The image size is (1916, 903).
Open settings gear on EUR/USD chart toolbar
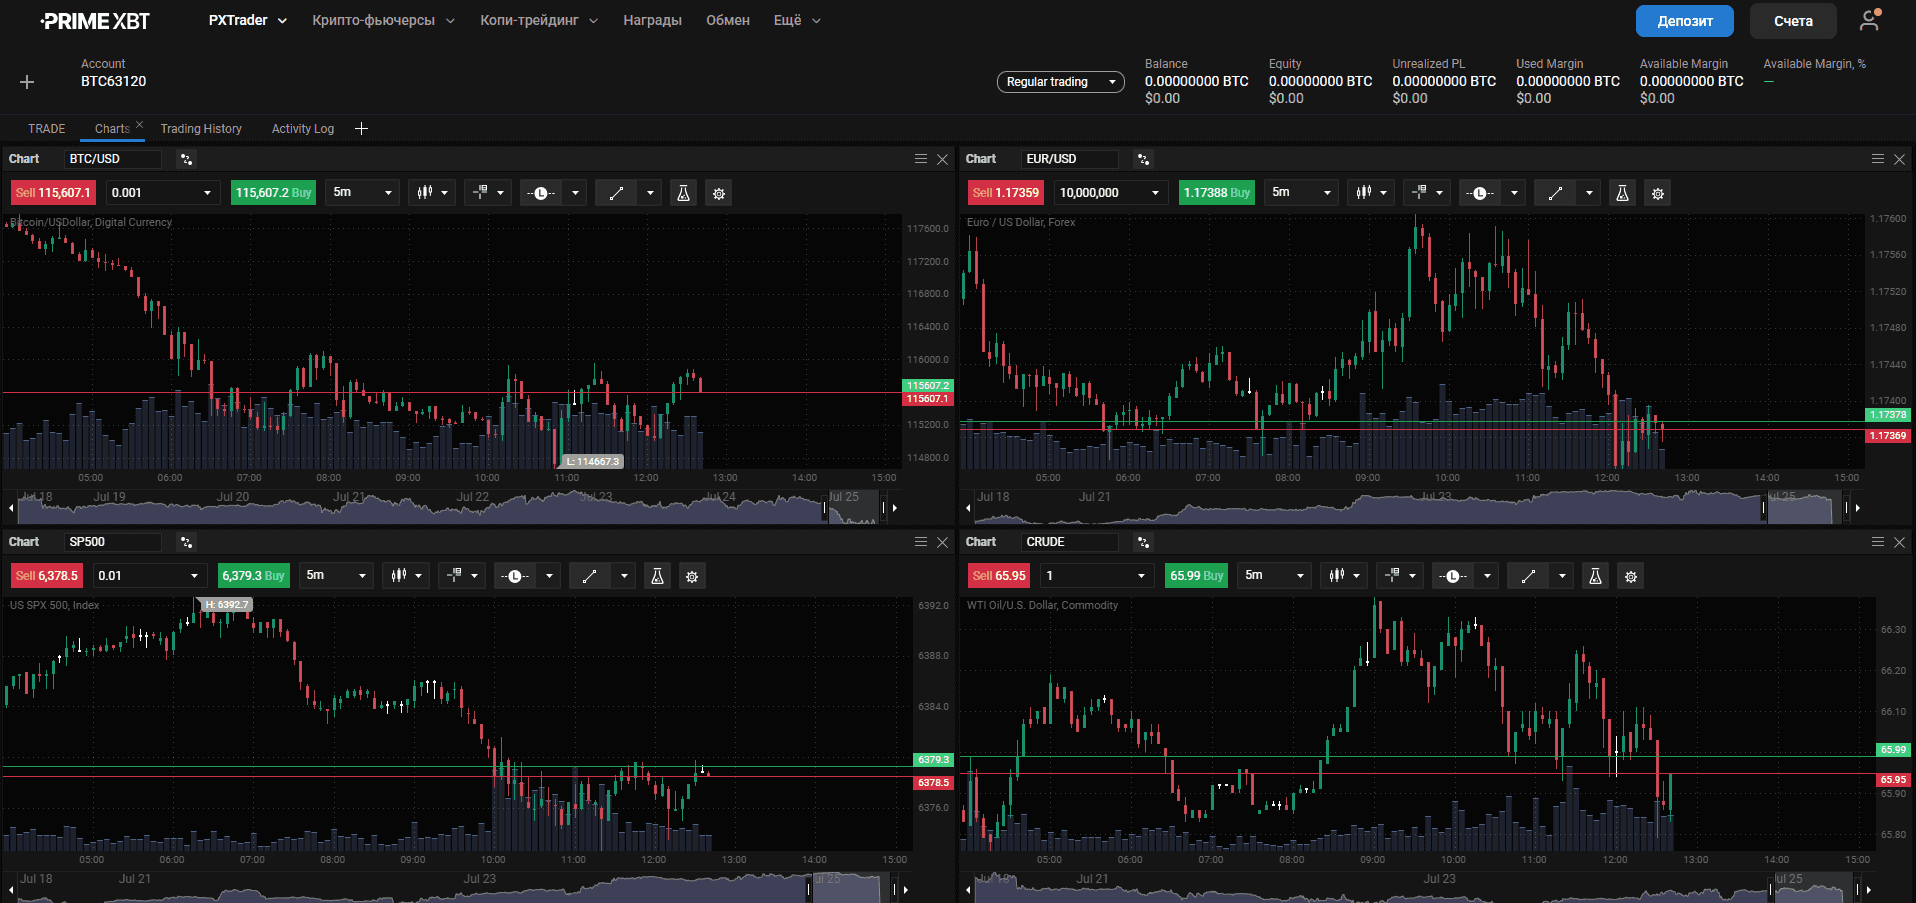1658,193
